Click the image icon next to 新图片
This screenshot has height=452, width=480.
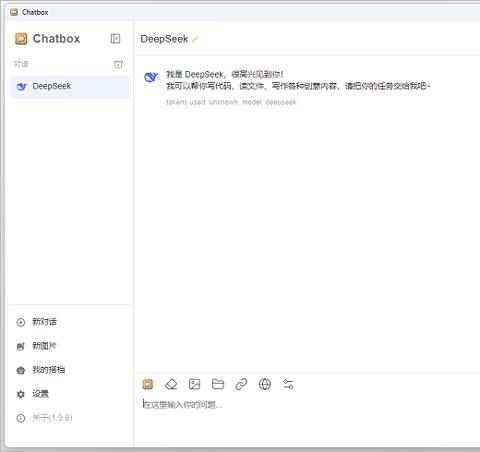pyautogui.click(x=21, y=346)
